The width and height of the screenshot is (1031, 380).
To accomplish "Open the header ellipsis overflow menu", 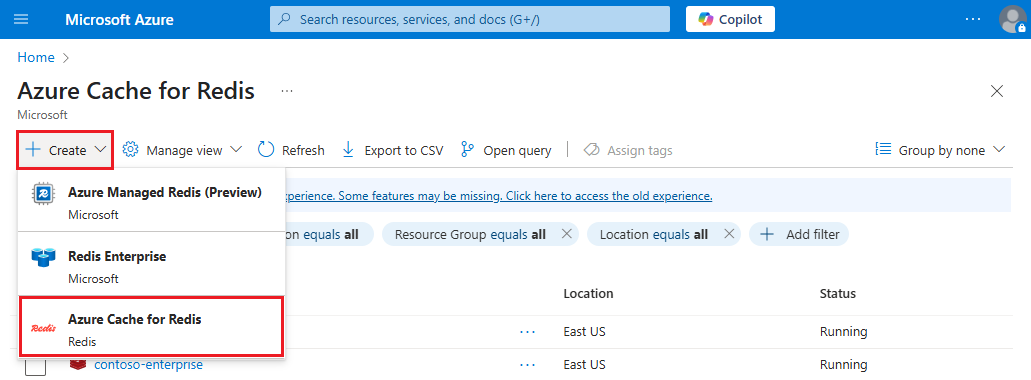I will click(972, 19).
